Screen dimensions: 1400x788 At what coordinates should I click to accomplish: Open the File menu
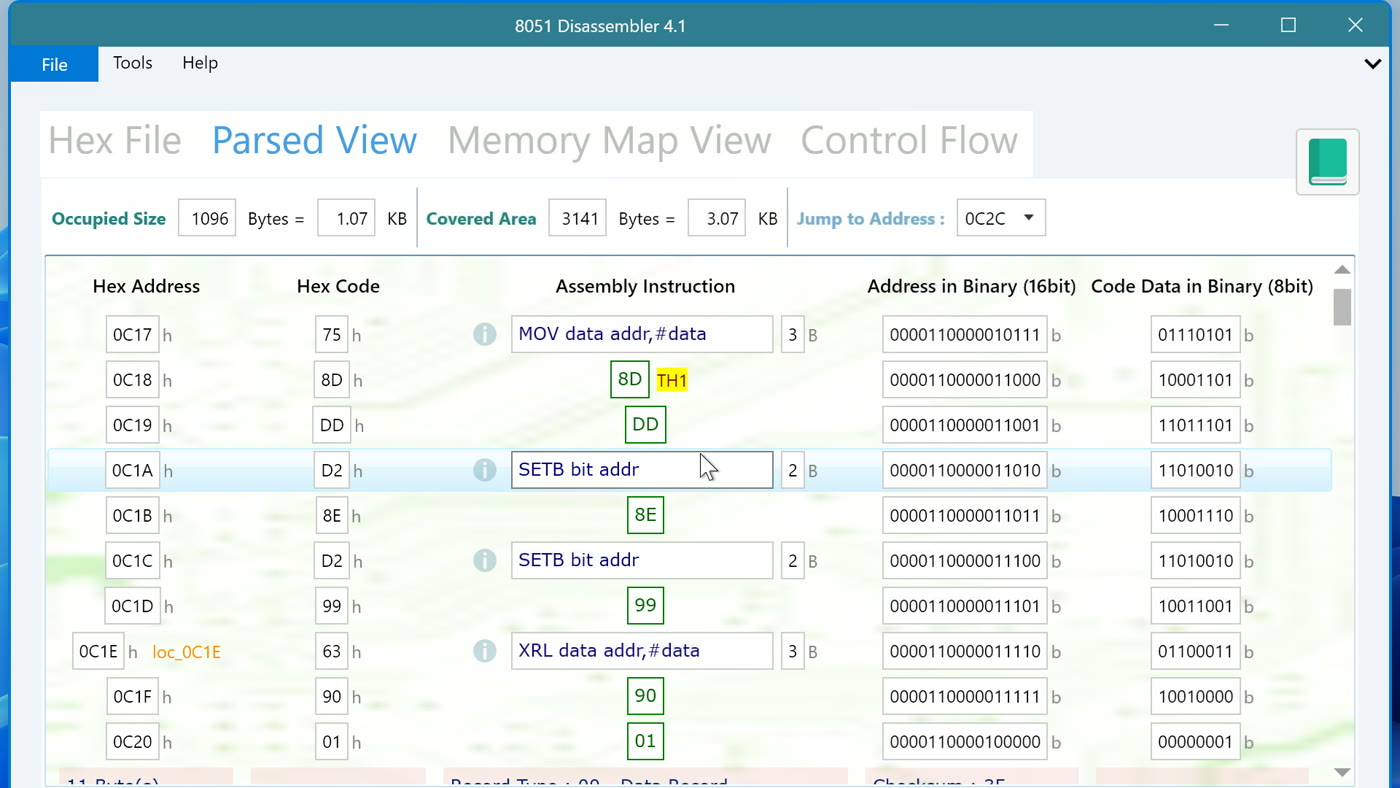(54, 64)
